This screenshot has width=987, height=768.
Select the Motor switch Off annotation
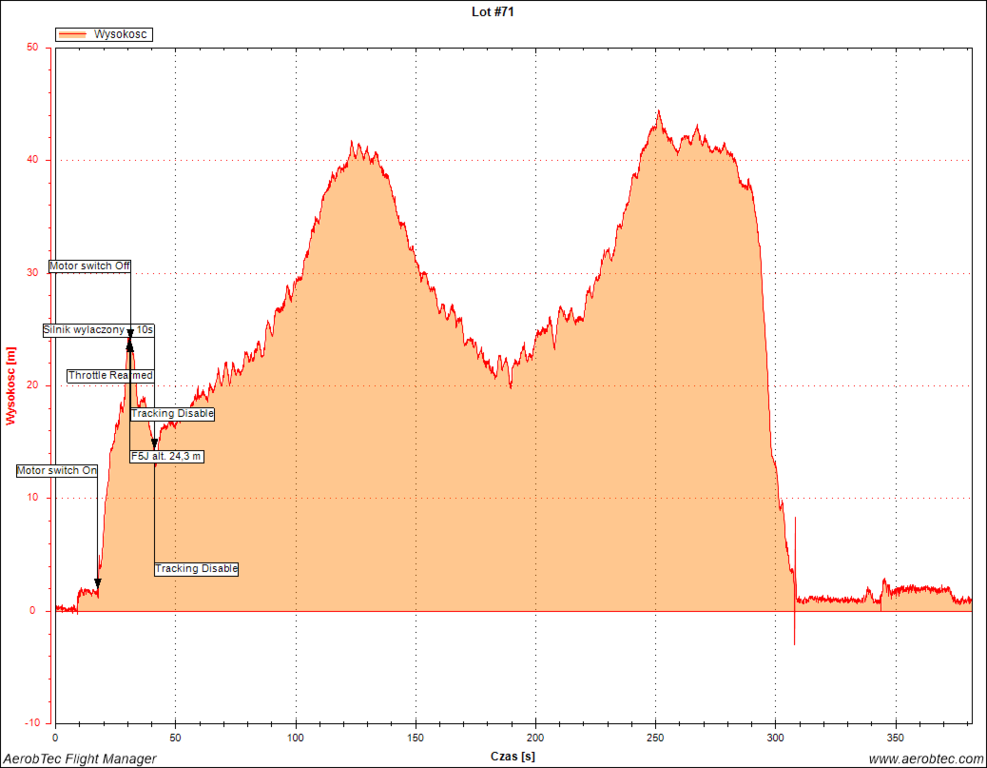click(90, 266)
